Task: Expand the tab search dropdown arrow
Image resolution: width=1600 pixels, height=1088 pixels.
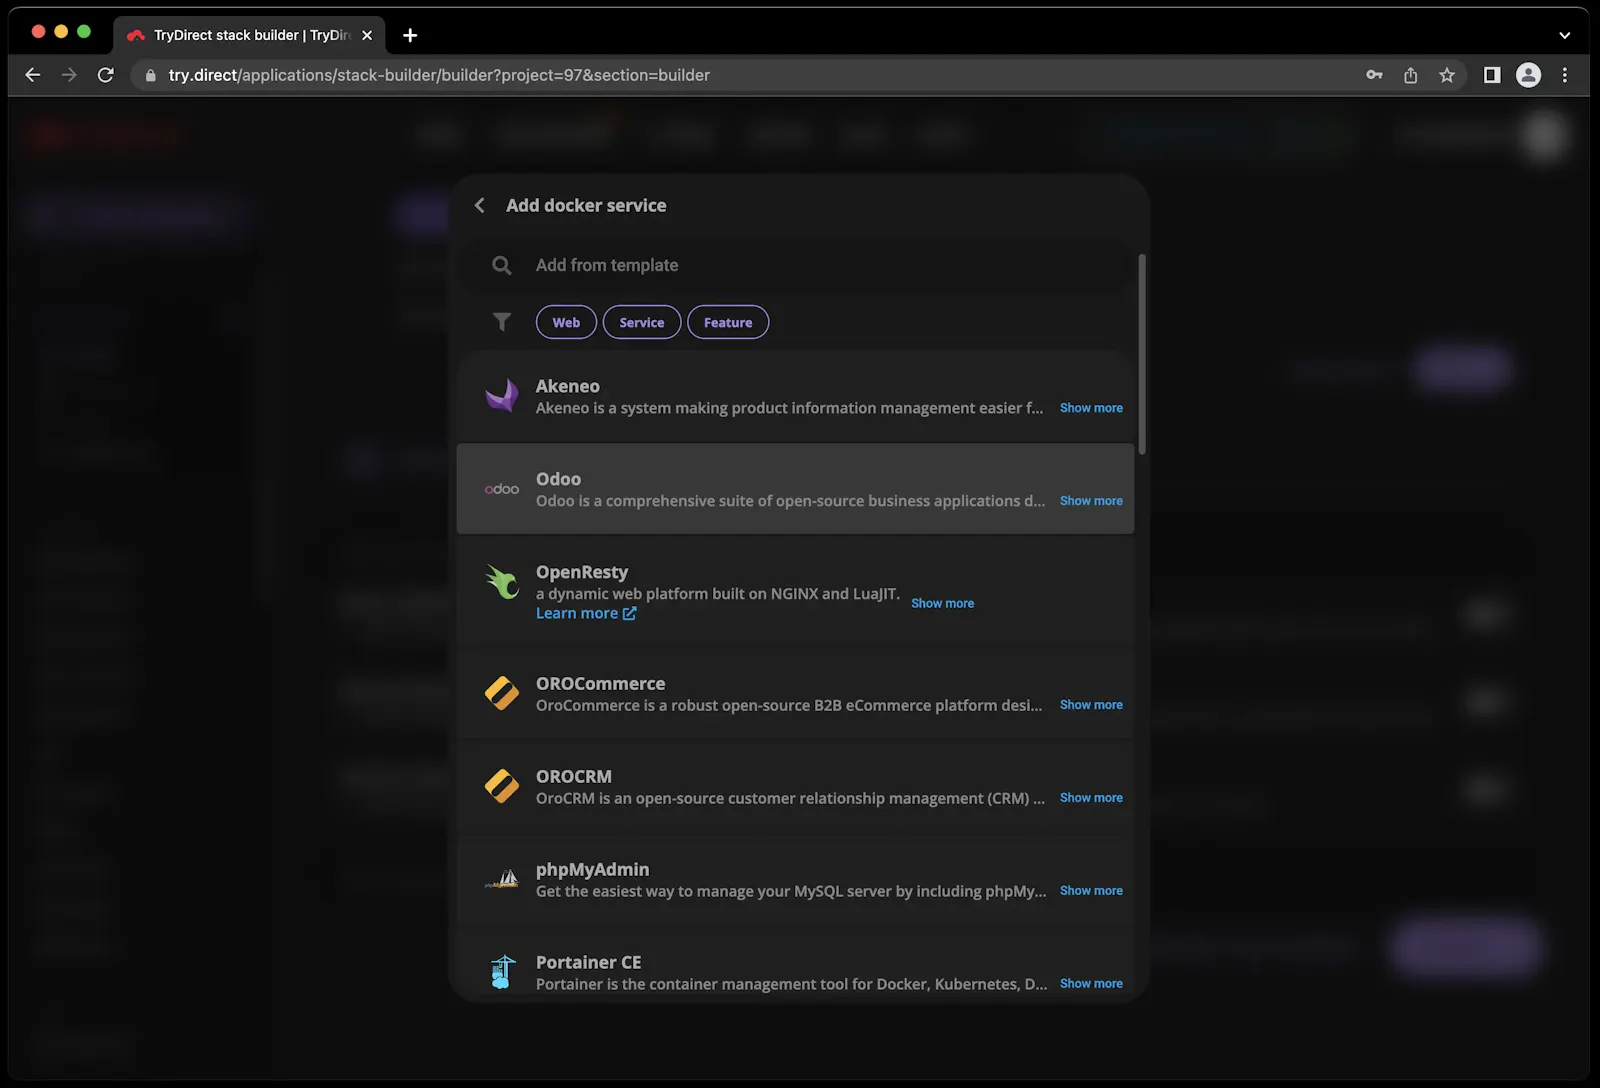Action: 1564,35
